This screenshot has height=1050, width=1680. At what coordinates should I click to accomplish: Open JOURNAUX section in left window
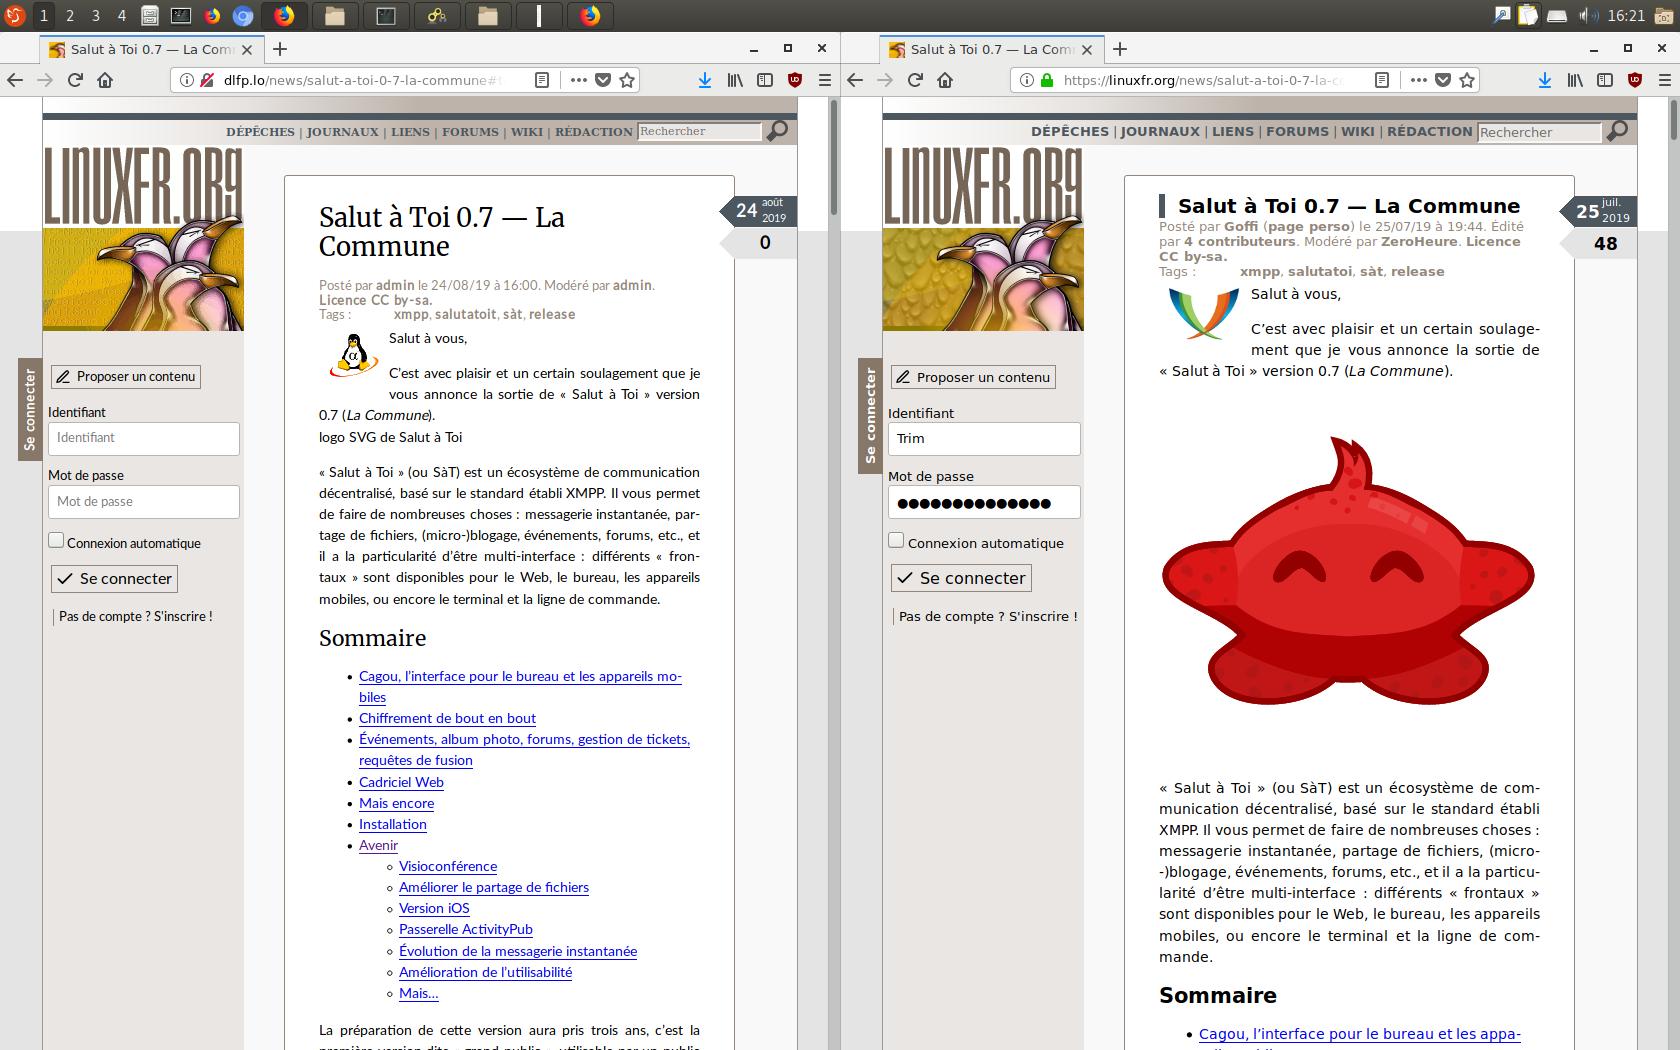[342, 131]
